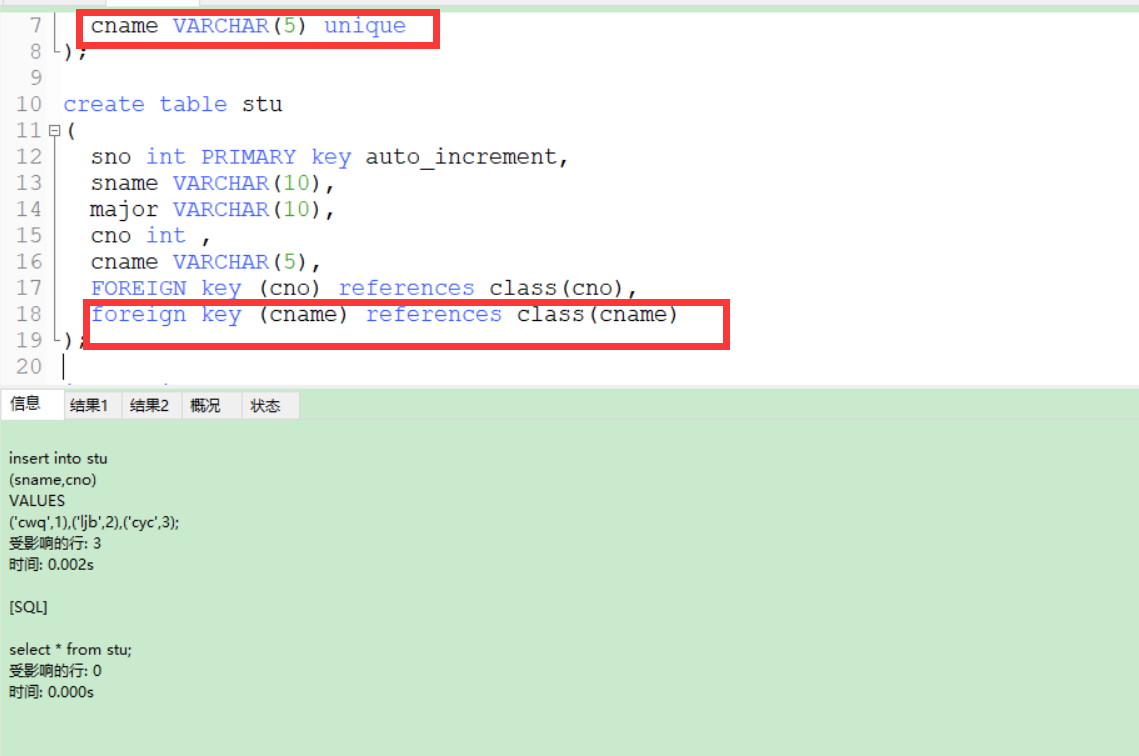The image size is (1139, 756).
Task: Click the '受影响的行: 0' message
Action: (55, 670)
